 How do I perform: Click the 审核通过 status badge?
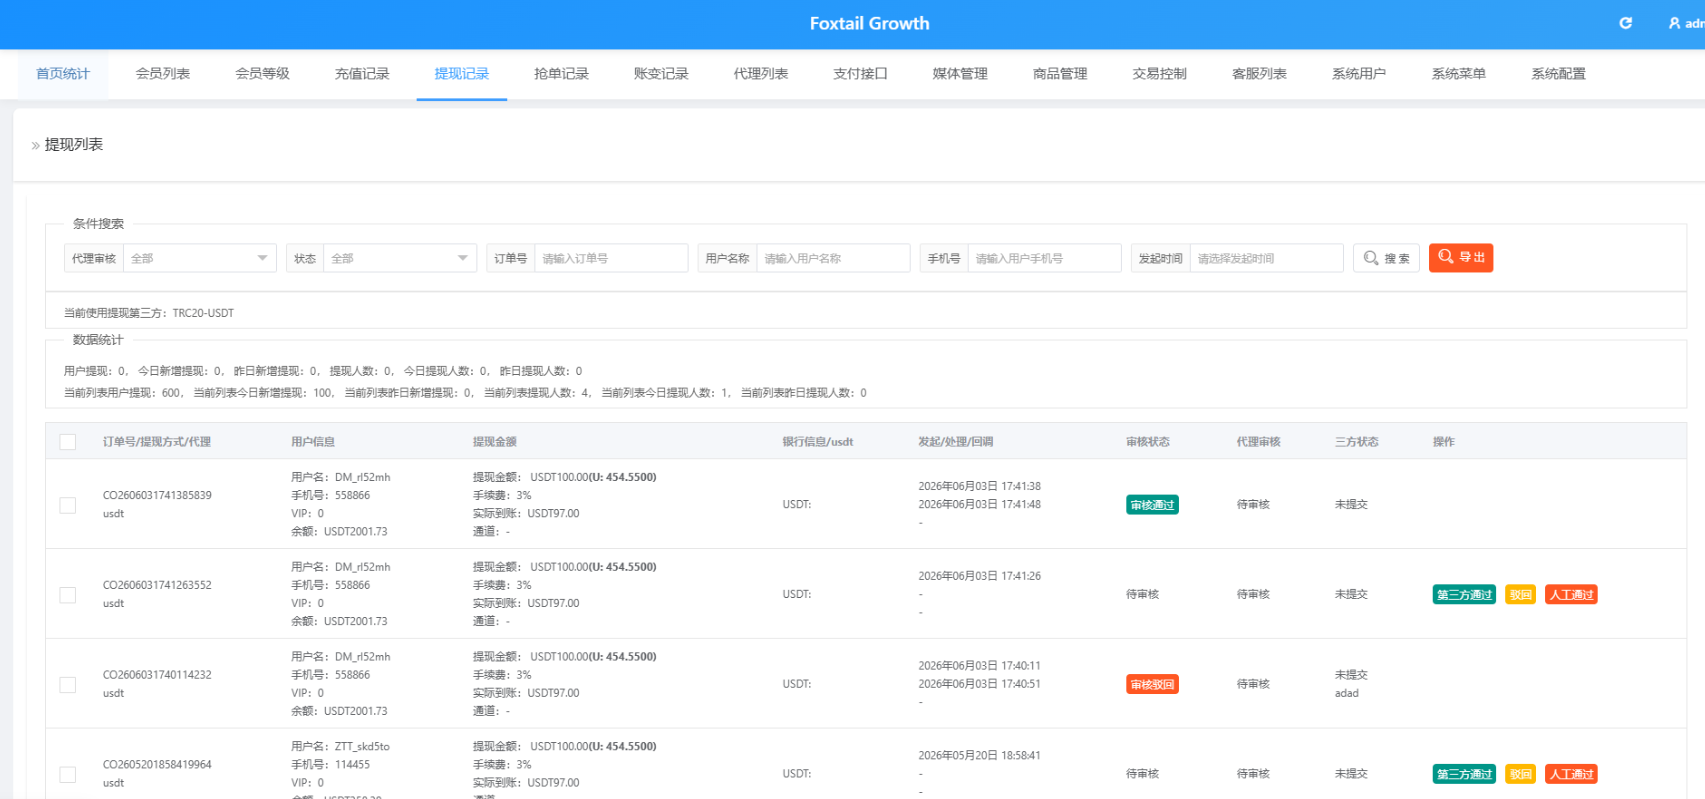click(1152, 505)
